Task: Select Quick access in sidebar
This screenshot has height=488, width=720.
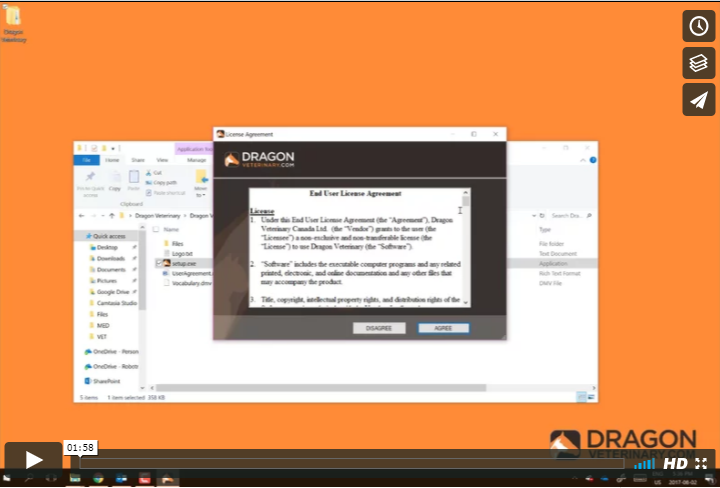Action: click(109, 236)
